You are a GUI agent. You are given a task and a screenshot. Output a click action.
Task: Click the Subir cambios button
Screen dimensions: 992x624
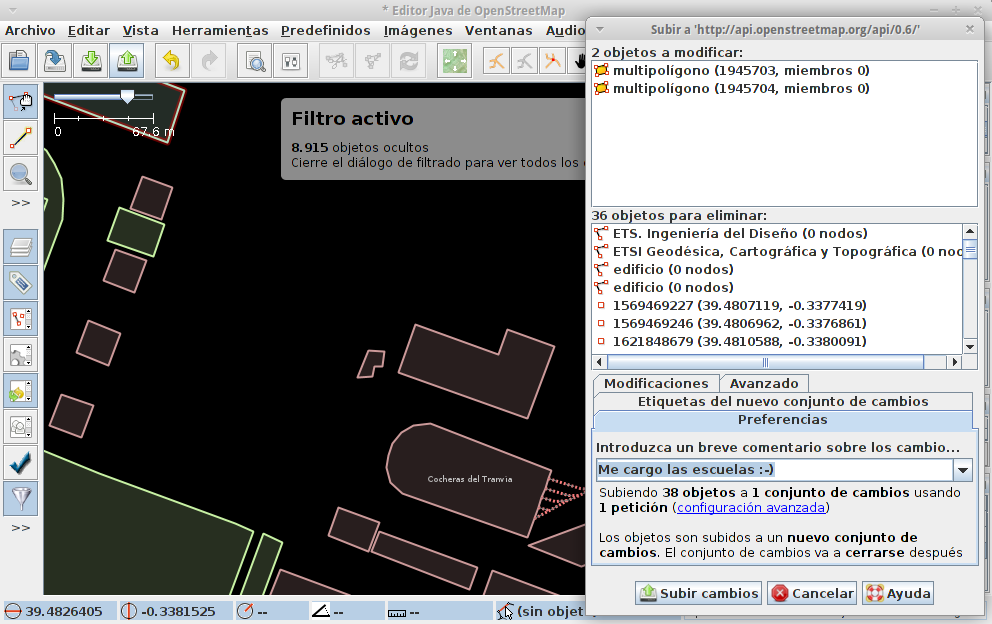coord(698,593)
